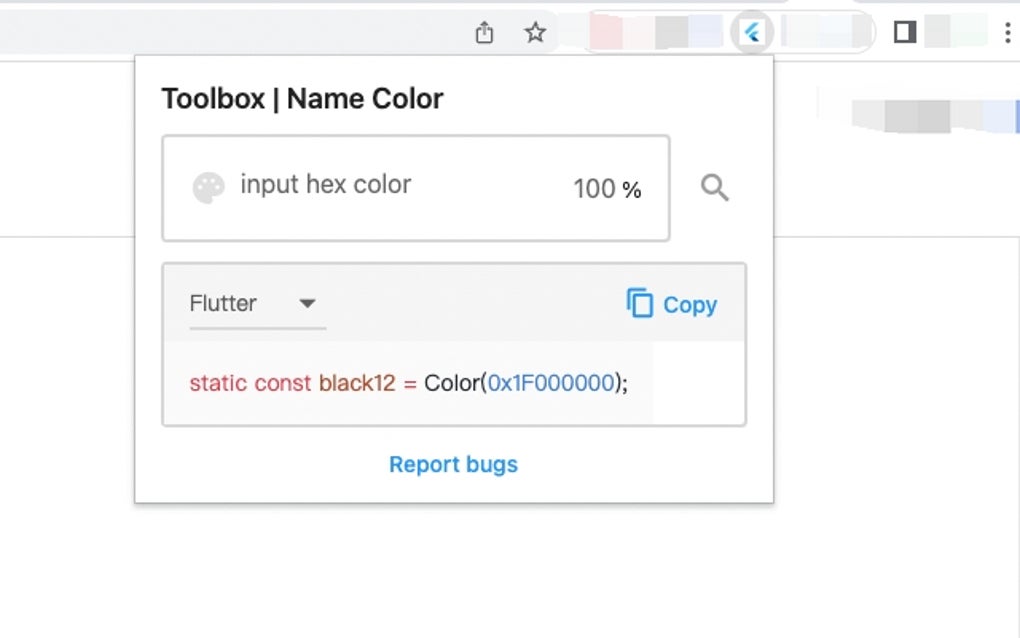
Task: Open the Report bugs link
Action: 453,464
